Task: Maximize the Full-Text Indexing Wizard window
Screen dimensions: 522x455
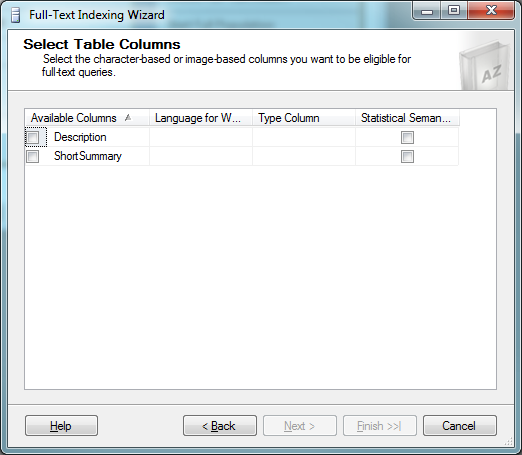Action: coord(454,11)
